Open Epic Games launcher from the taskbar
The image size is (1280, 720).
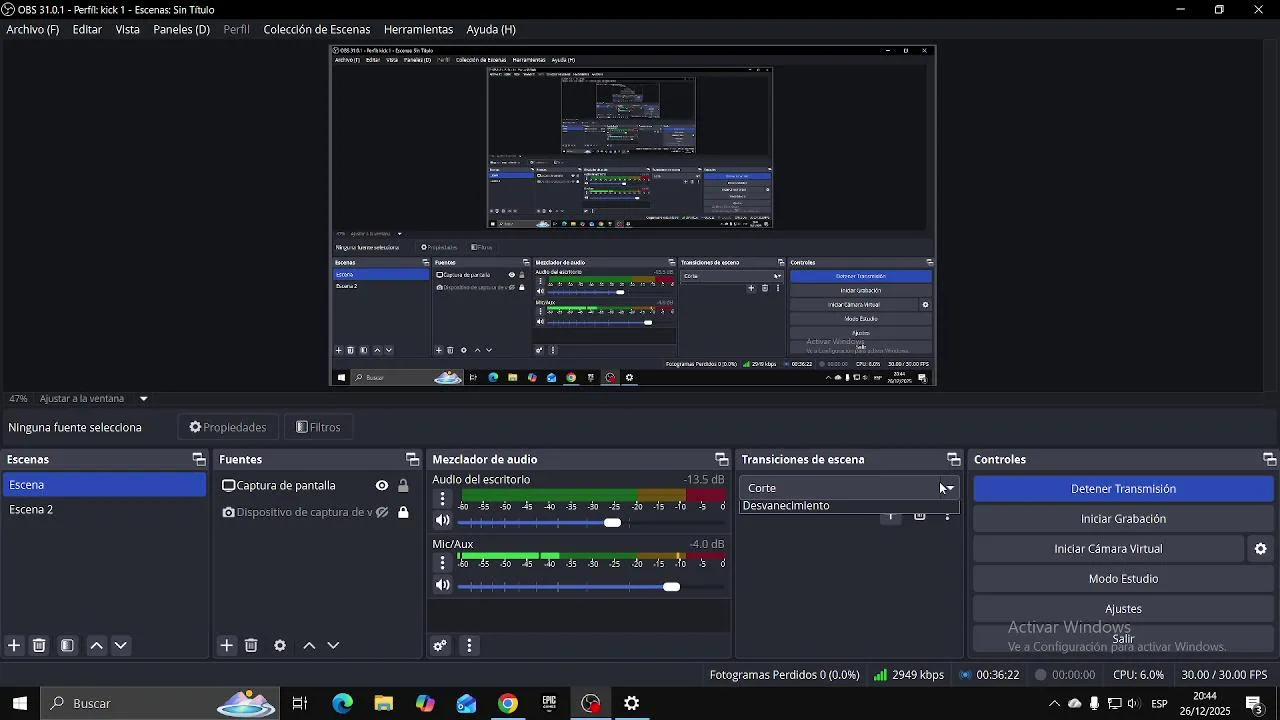(549, 704)
